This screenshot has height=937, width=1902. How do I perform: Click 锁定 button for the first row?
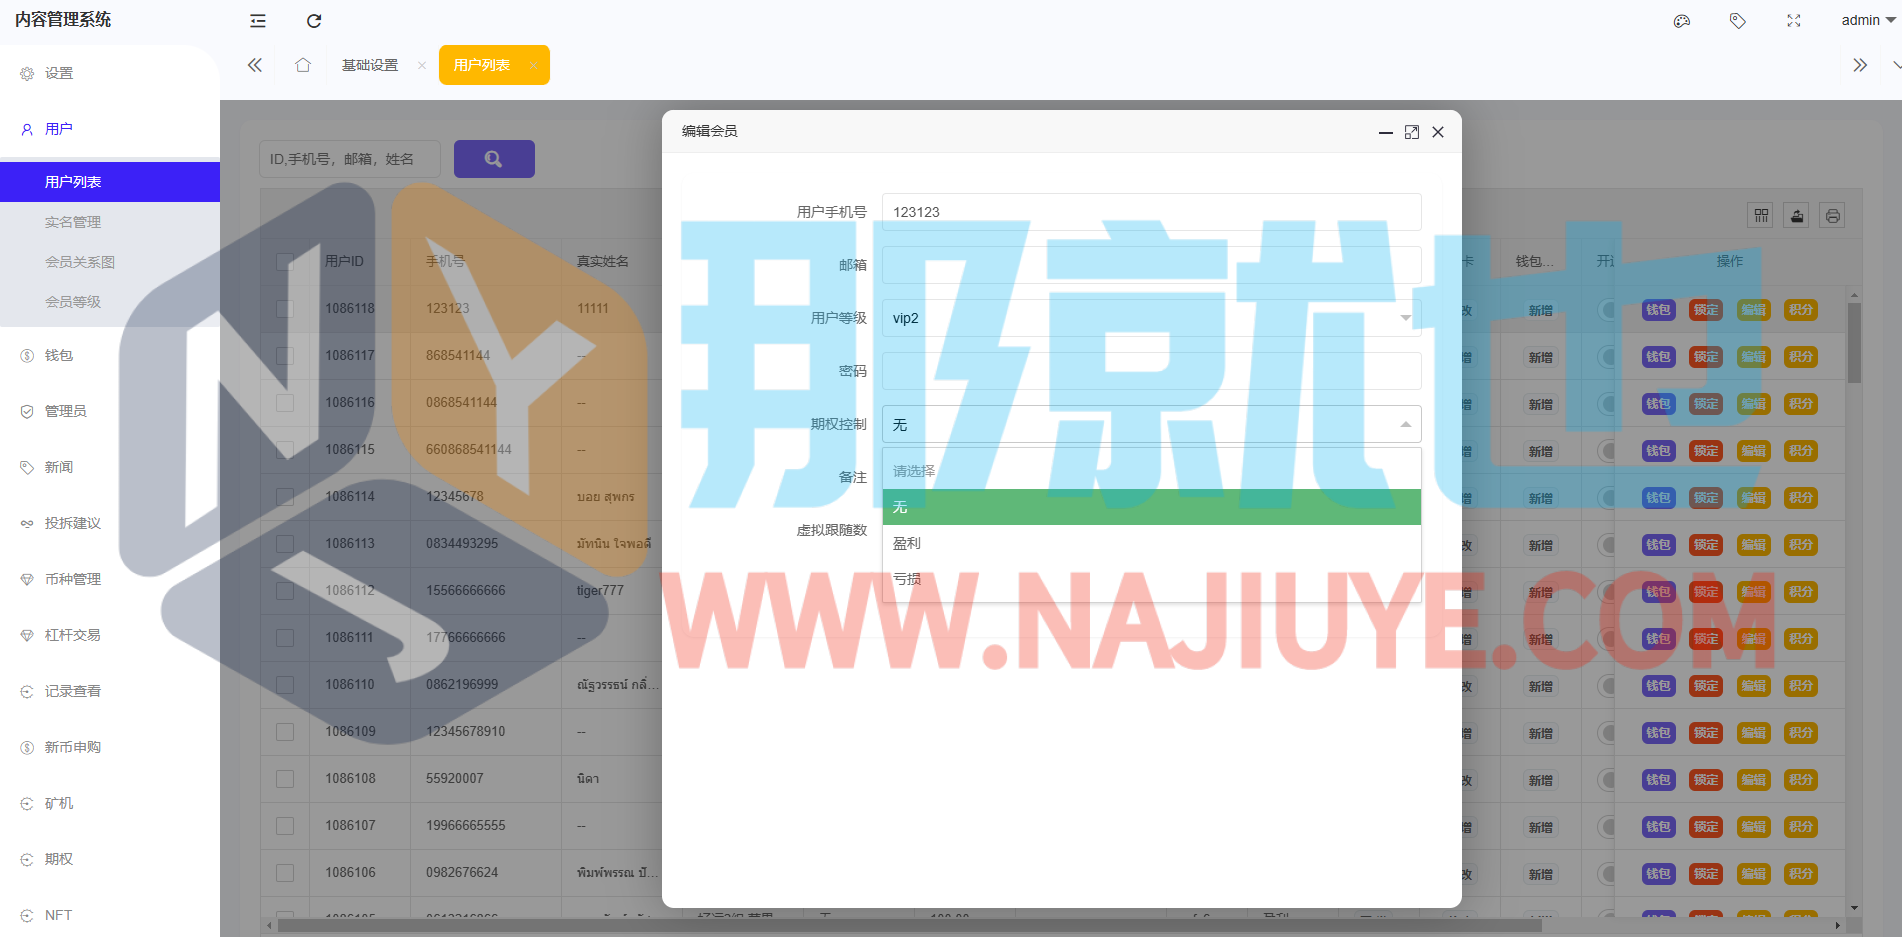point(1705,310)
